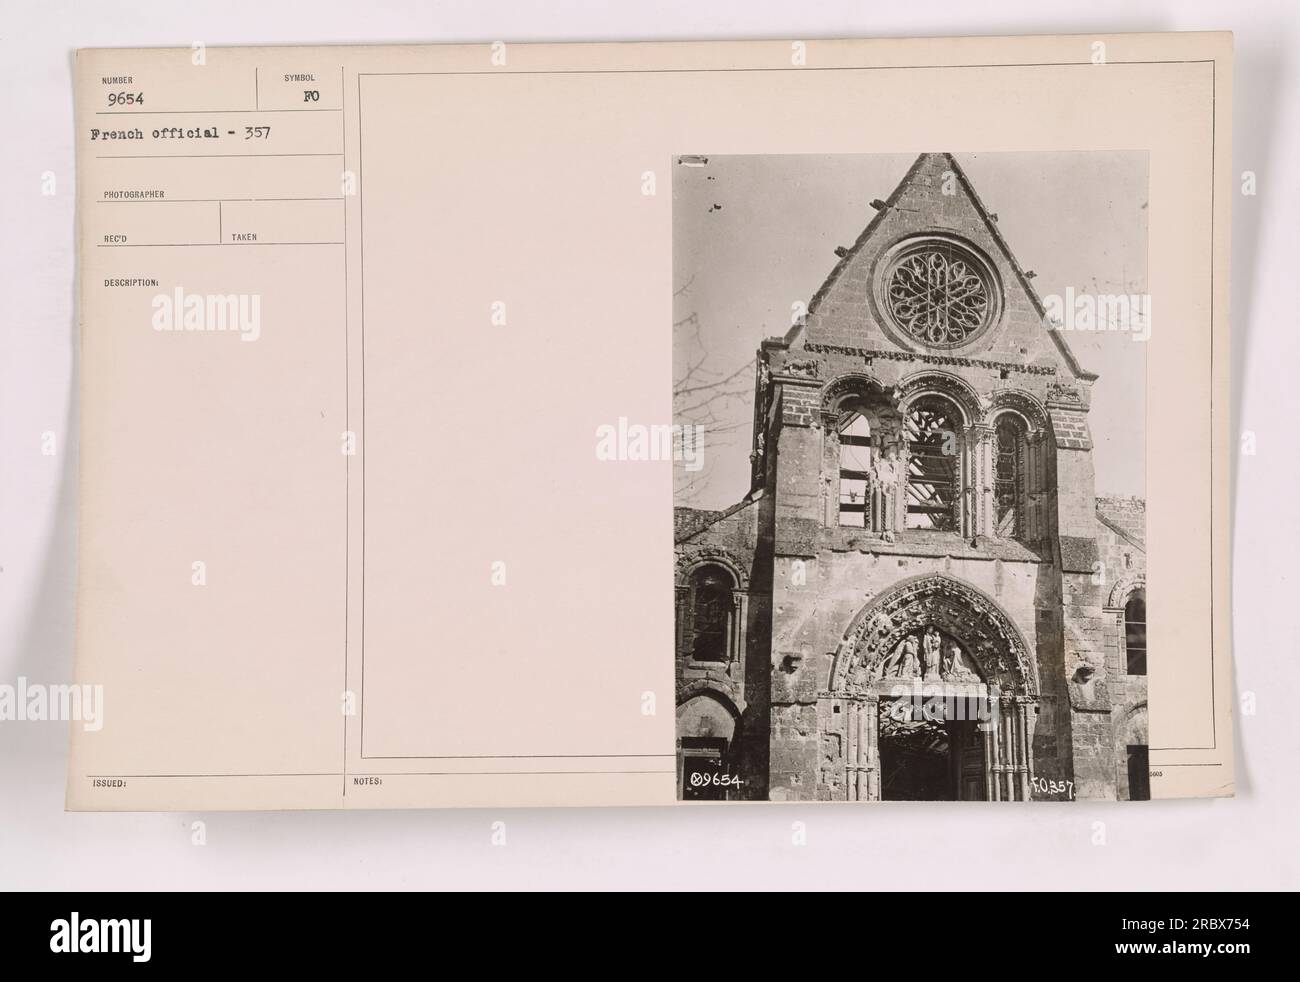Click the alamy watermark left of the church tower
This screenshot has height=982, width=1300.
tap(650, 440)
